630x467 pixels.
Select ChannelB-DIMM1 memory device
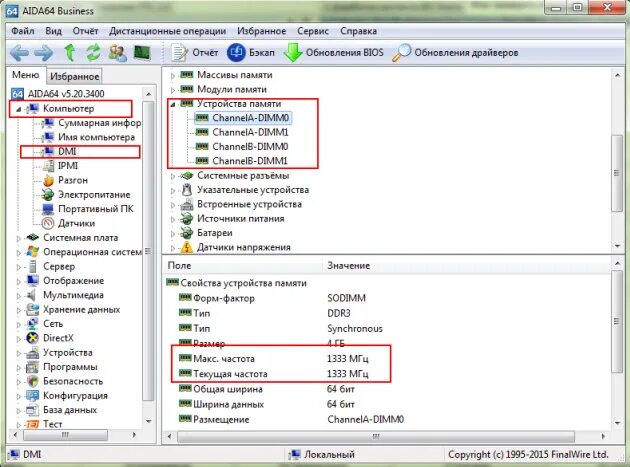coord(250,161)
